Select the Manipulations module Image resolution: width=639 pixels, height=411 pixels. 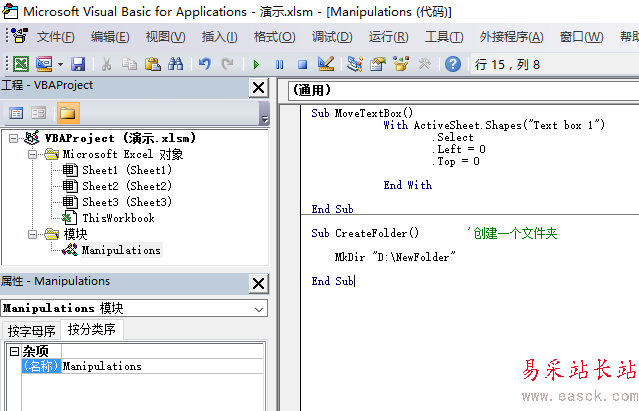[x=121, y=250]
